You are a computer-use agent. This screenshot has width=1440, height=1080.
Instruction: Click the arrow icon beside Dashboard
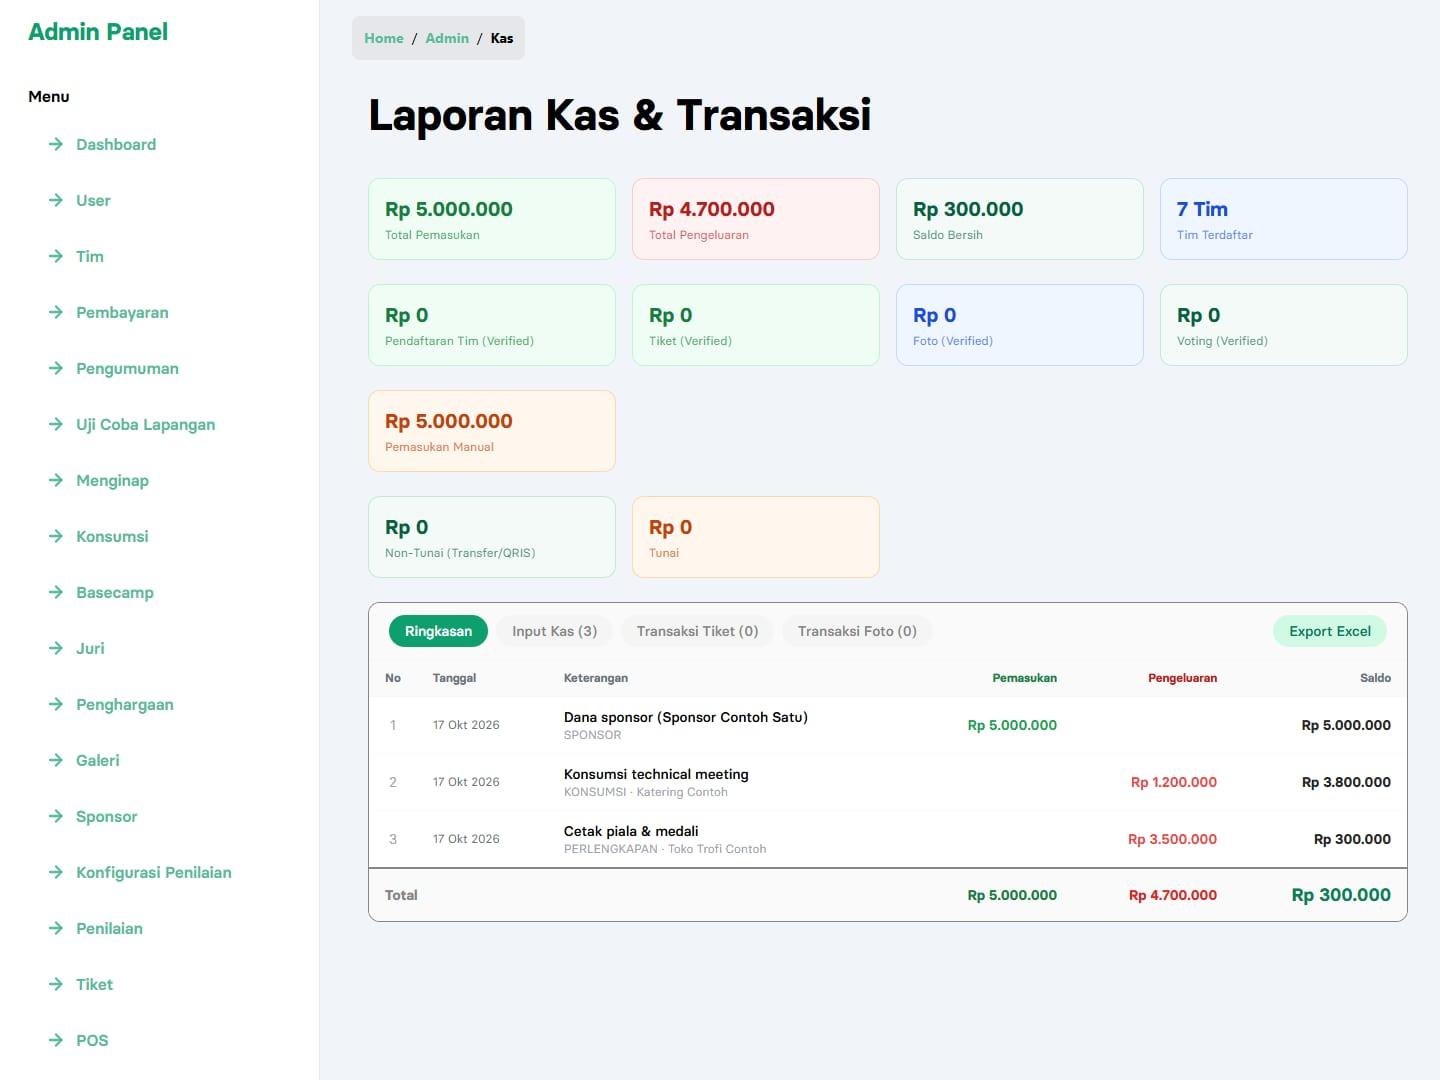[x=56, y=144]
